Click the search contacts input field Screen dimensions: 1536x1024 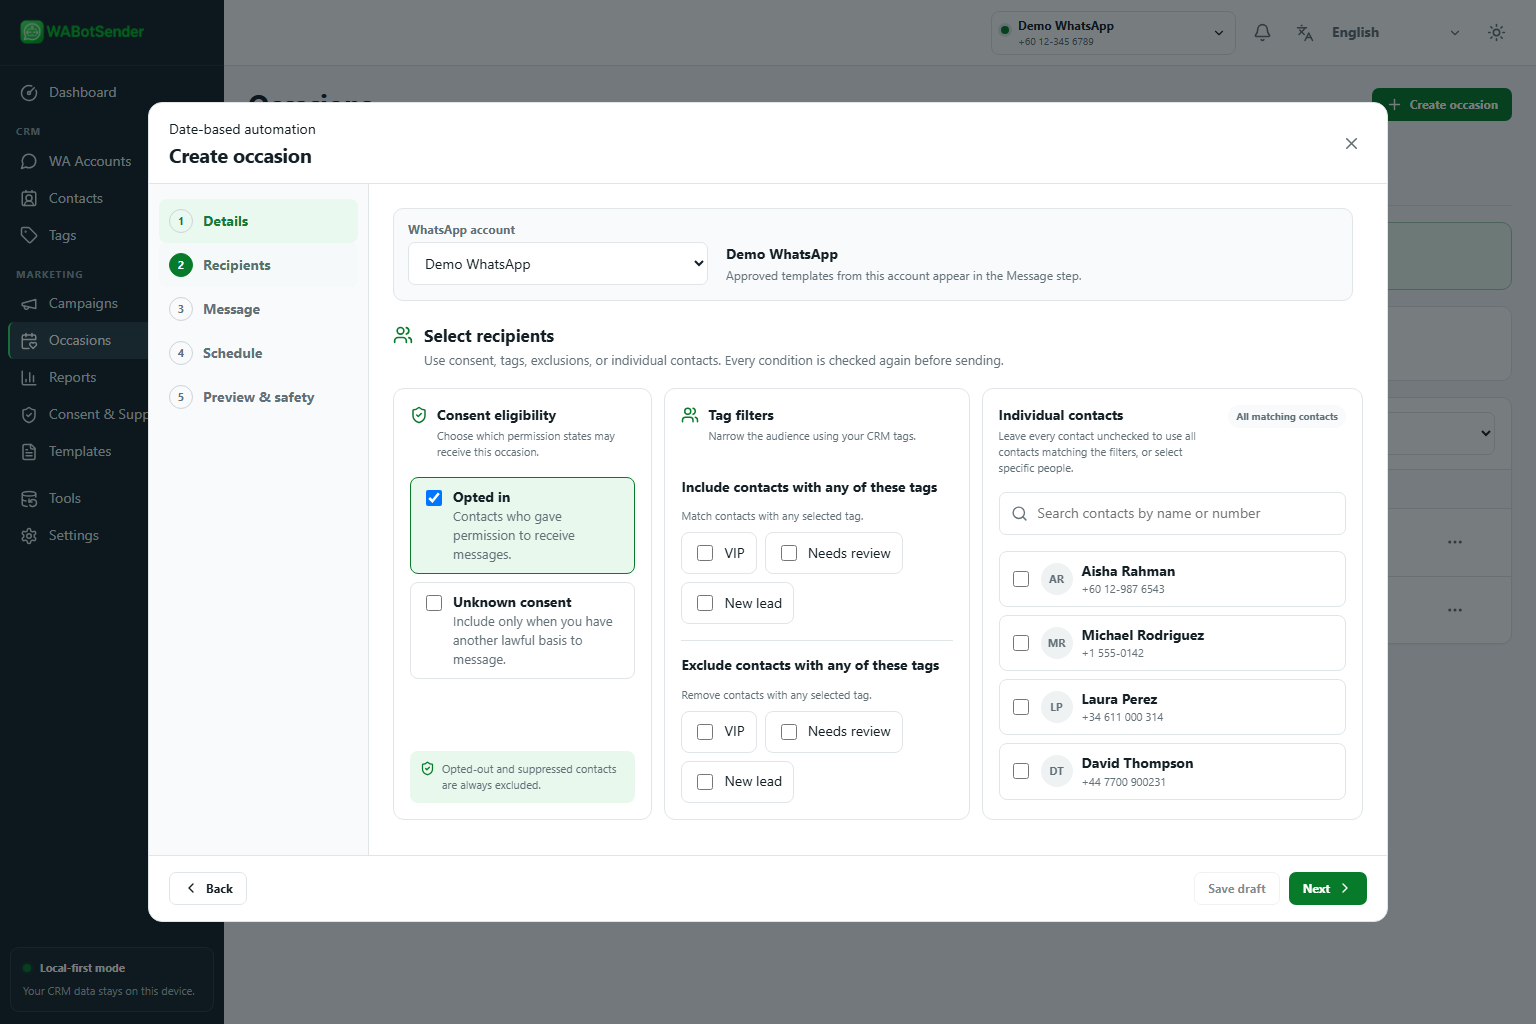(x=1172, y=514)
